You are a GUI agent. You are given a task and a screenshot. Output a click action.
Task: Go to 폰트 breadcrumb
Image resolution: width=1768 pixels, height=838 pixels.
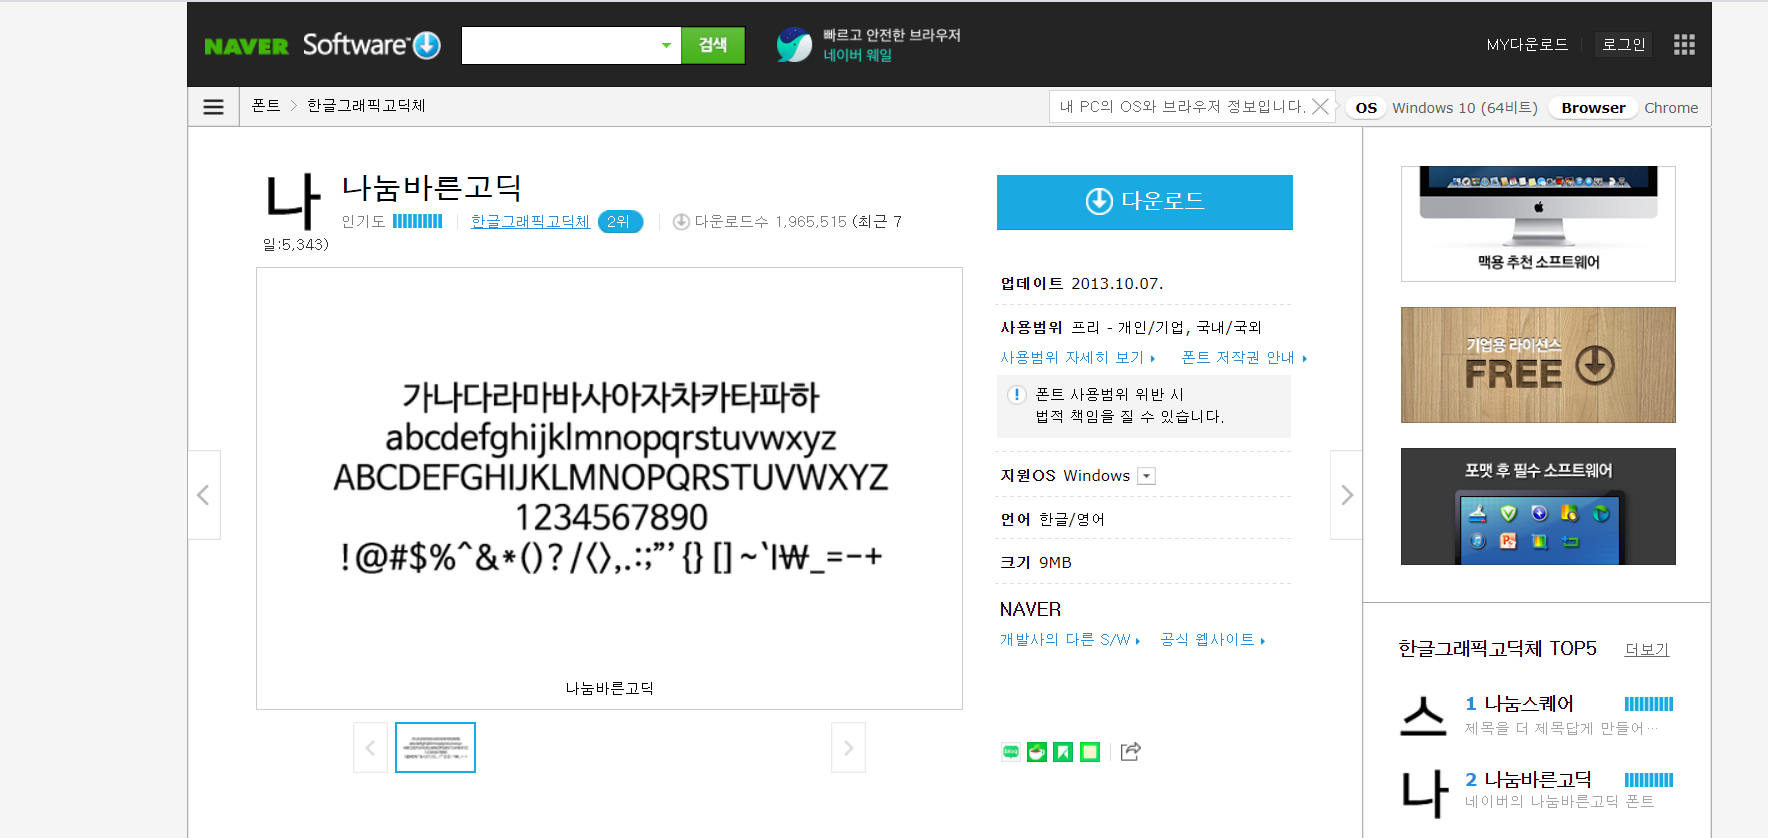point(266,105)
